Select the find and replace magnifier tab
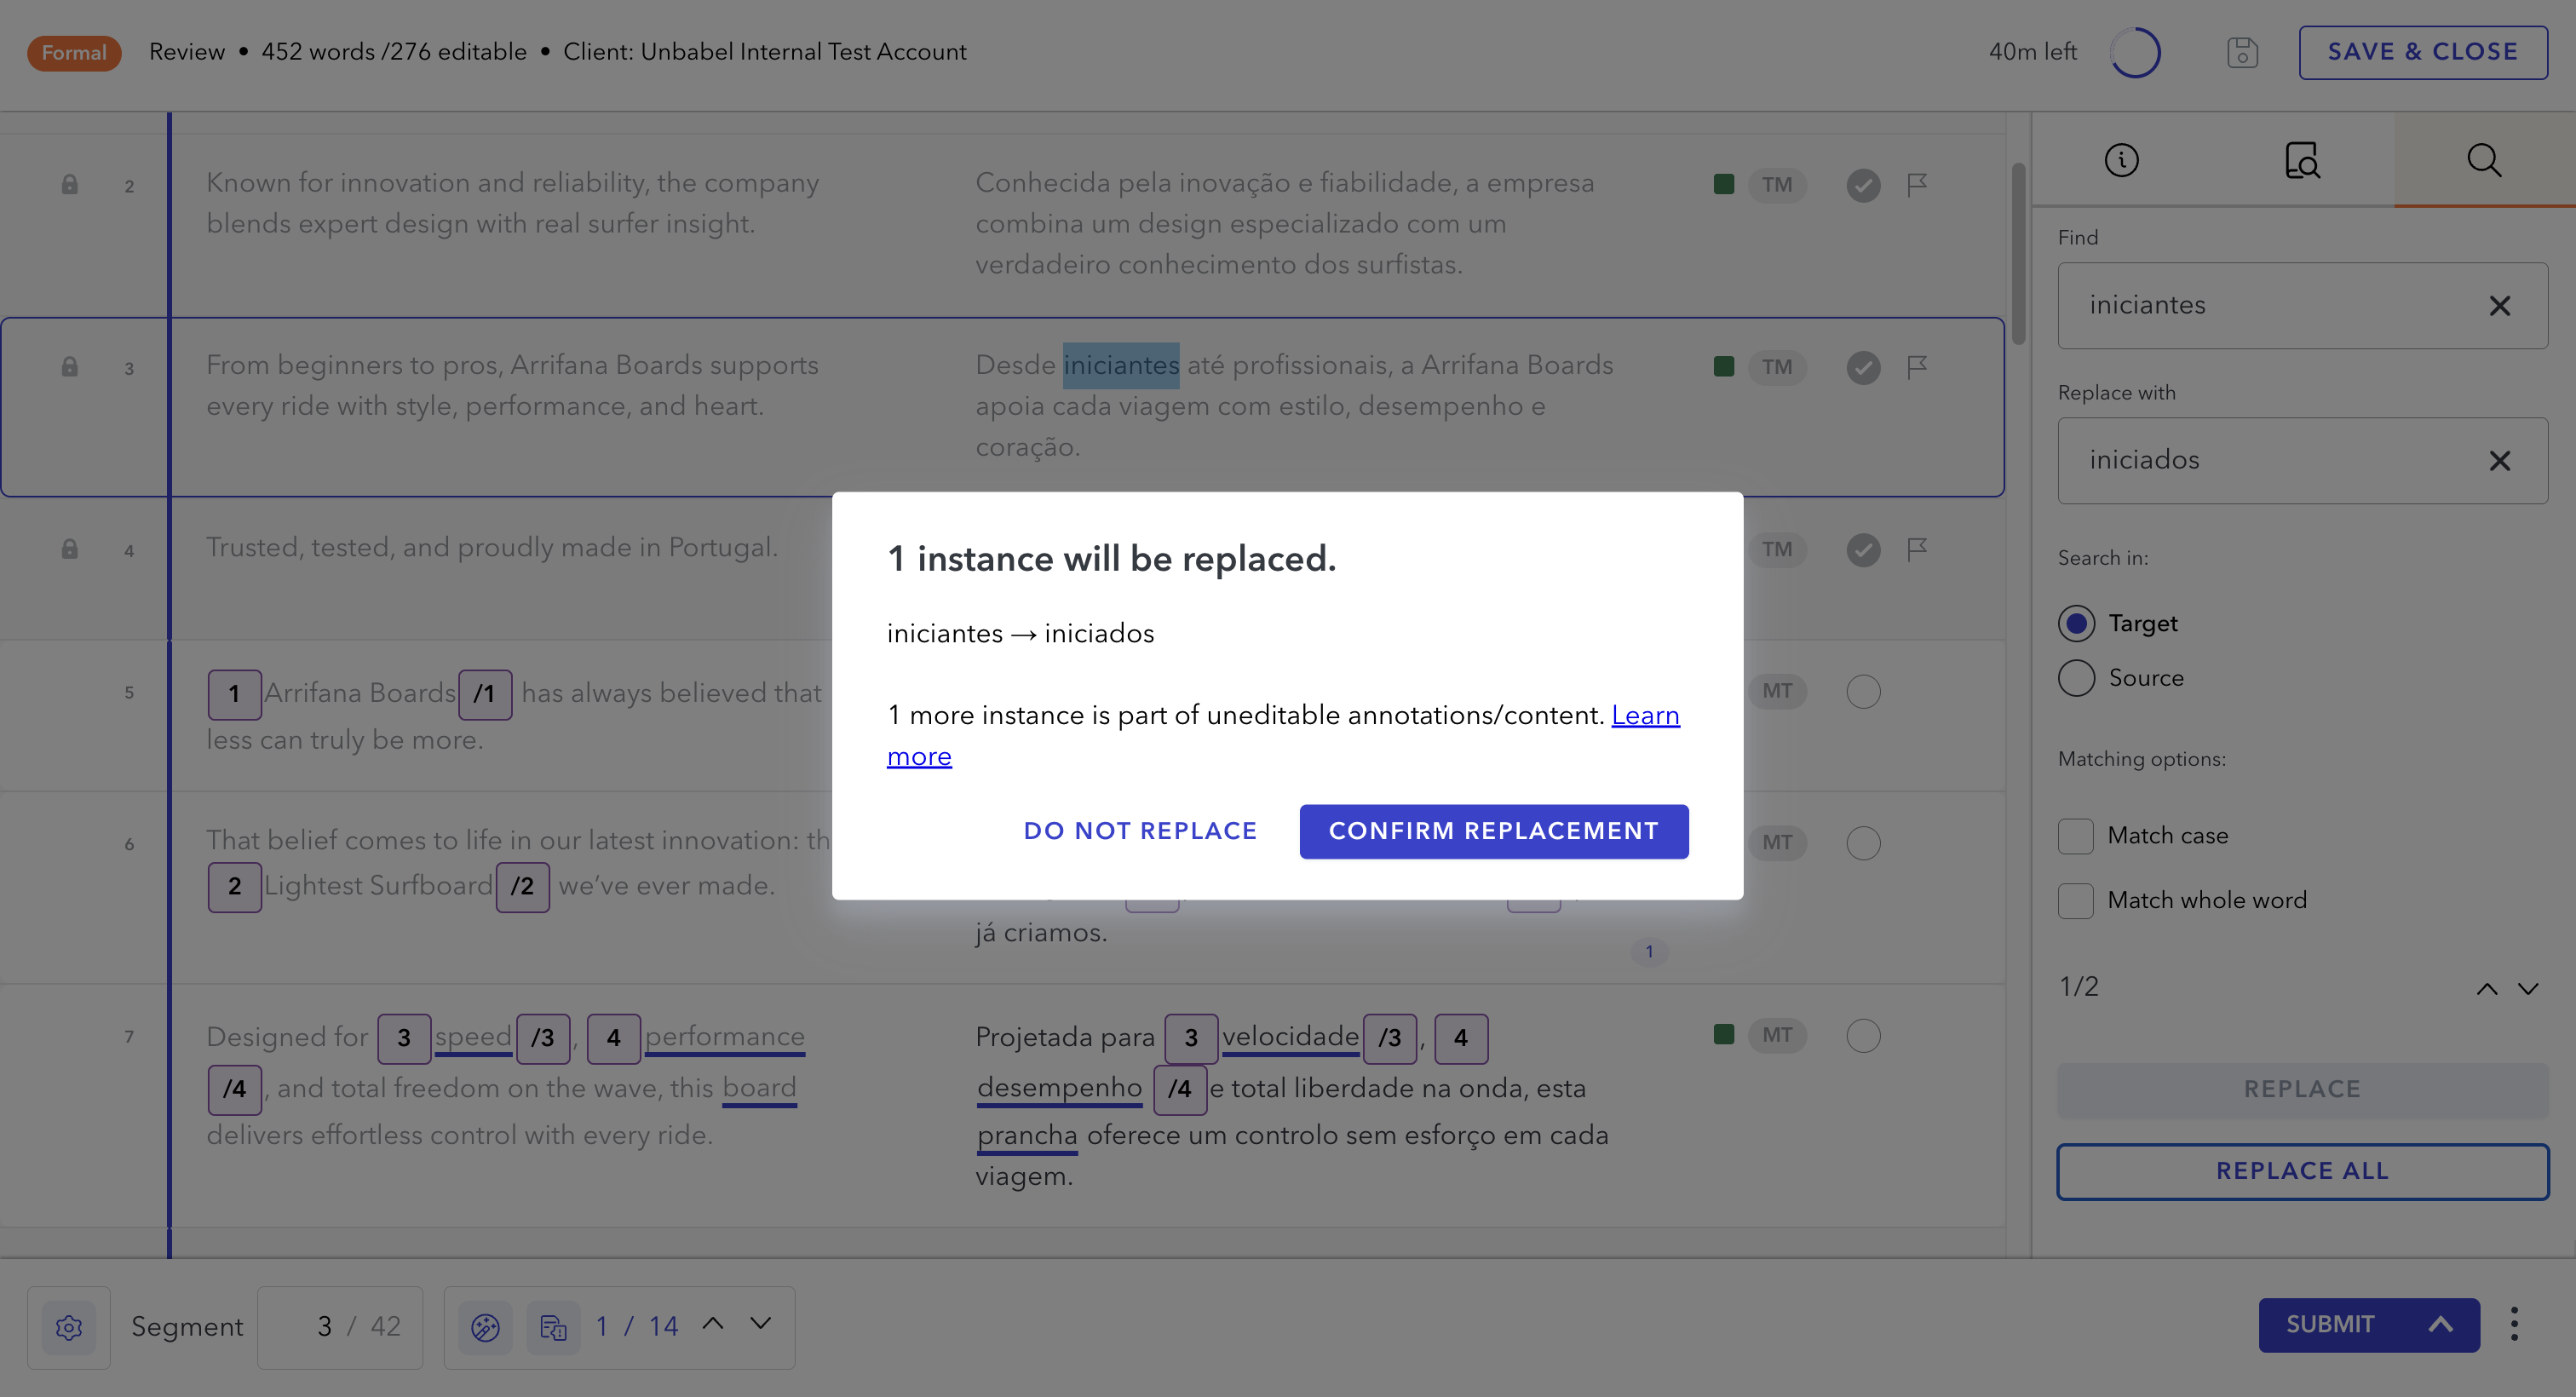 [2484, 160]
